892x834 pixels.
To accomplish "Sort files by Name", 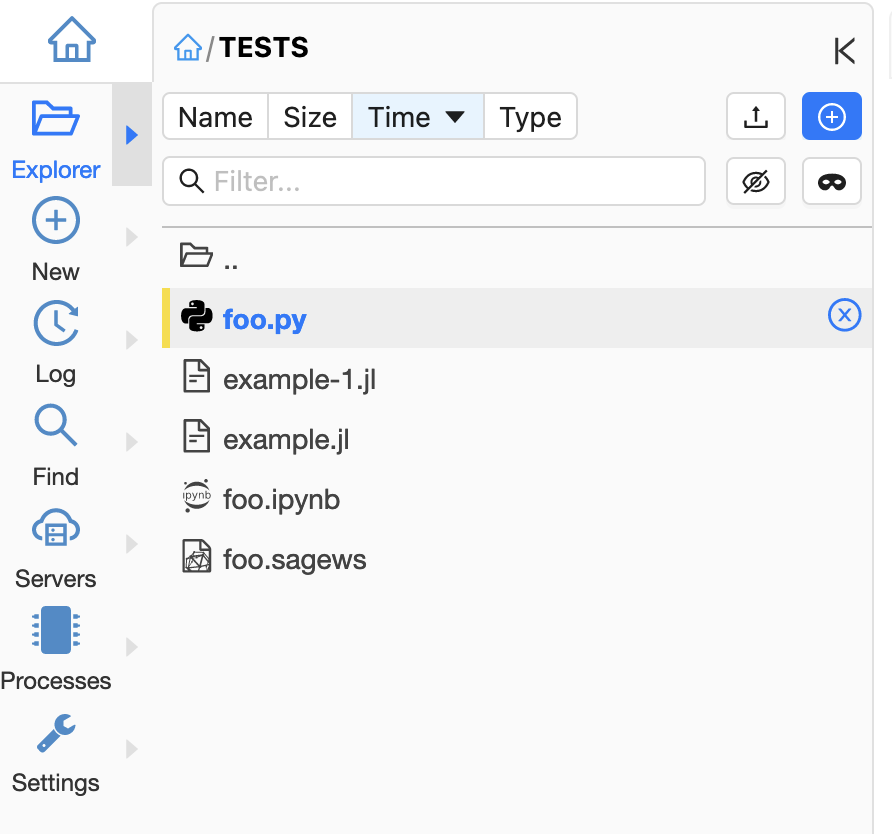I will [x=215, y=117].
